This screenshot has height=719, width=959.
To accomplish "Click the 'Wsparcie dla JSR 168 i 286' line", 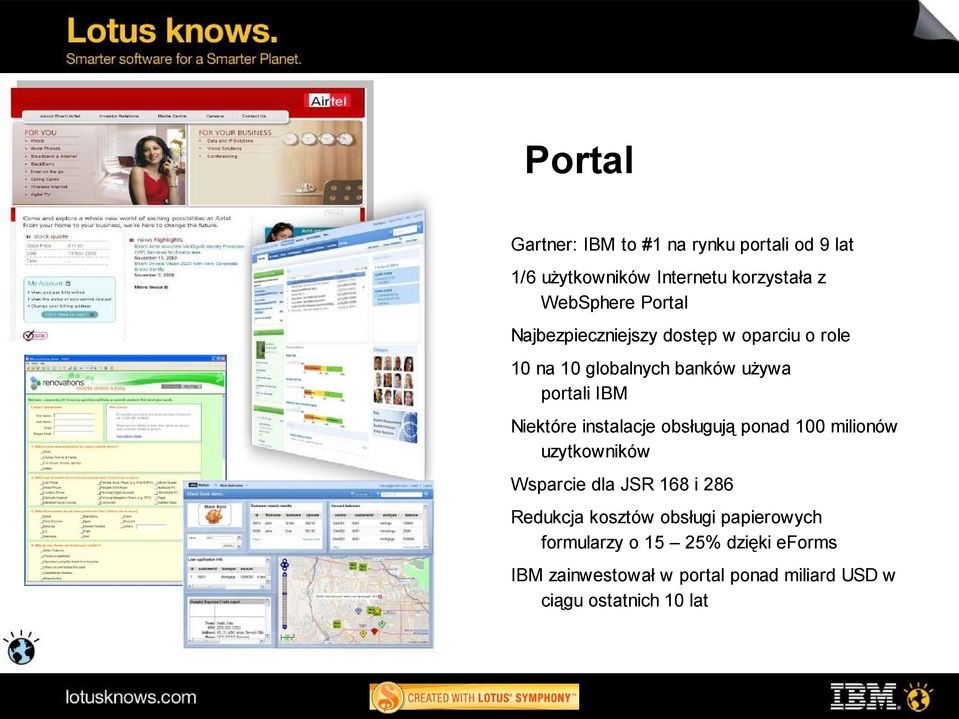I will 622,484.
